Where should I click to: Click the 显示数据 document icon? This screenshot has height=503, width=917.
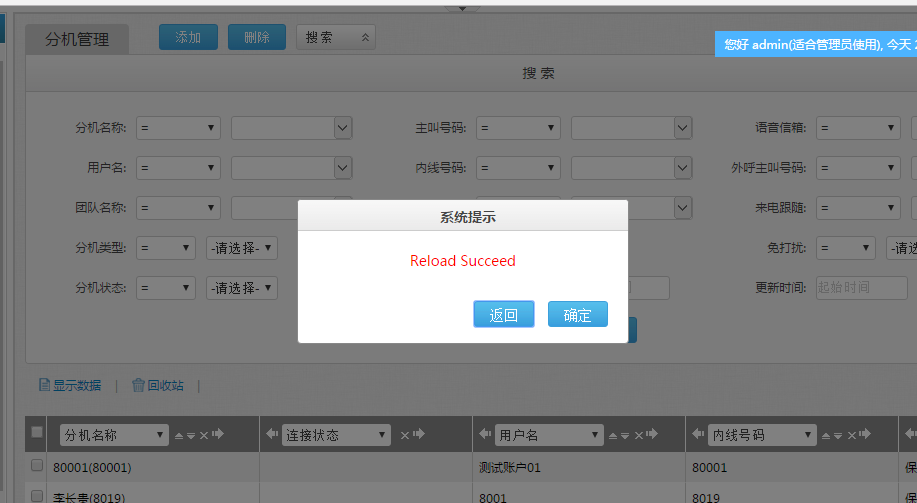point(44,385)
